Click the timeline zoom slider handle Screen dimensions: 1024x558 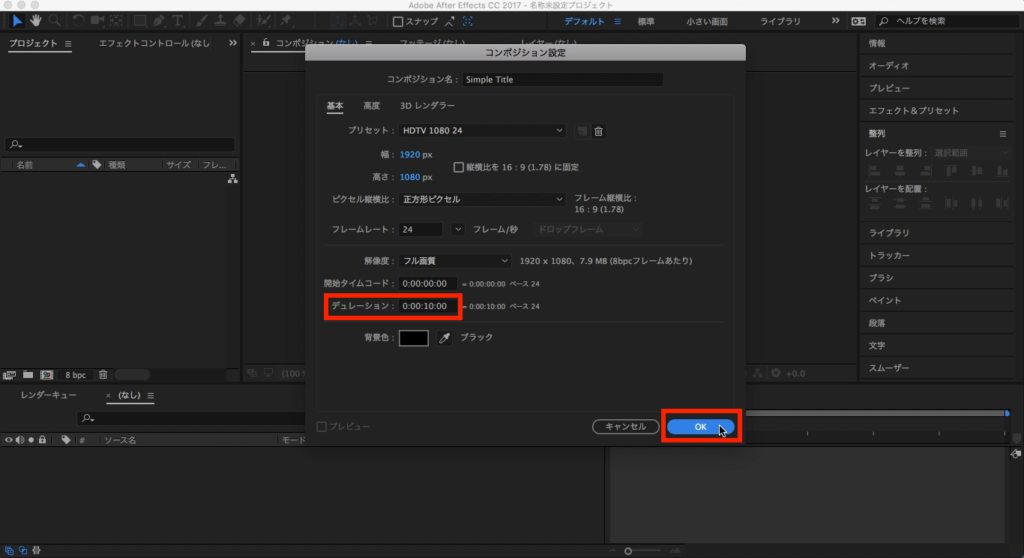pos(628,551)
